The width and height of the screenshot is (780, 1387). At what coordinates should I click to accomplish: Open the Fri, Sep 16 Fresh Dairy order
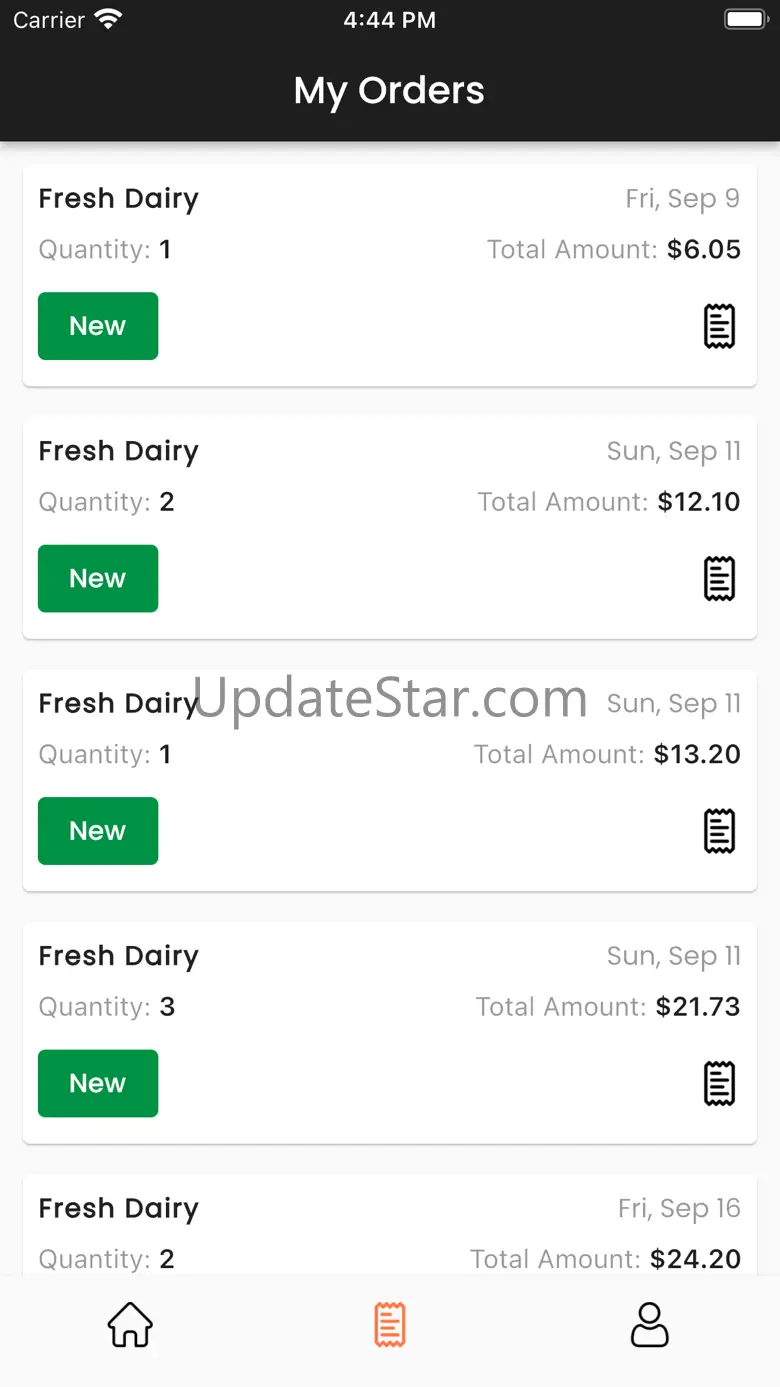390,1230
